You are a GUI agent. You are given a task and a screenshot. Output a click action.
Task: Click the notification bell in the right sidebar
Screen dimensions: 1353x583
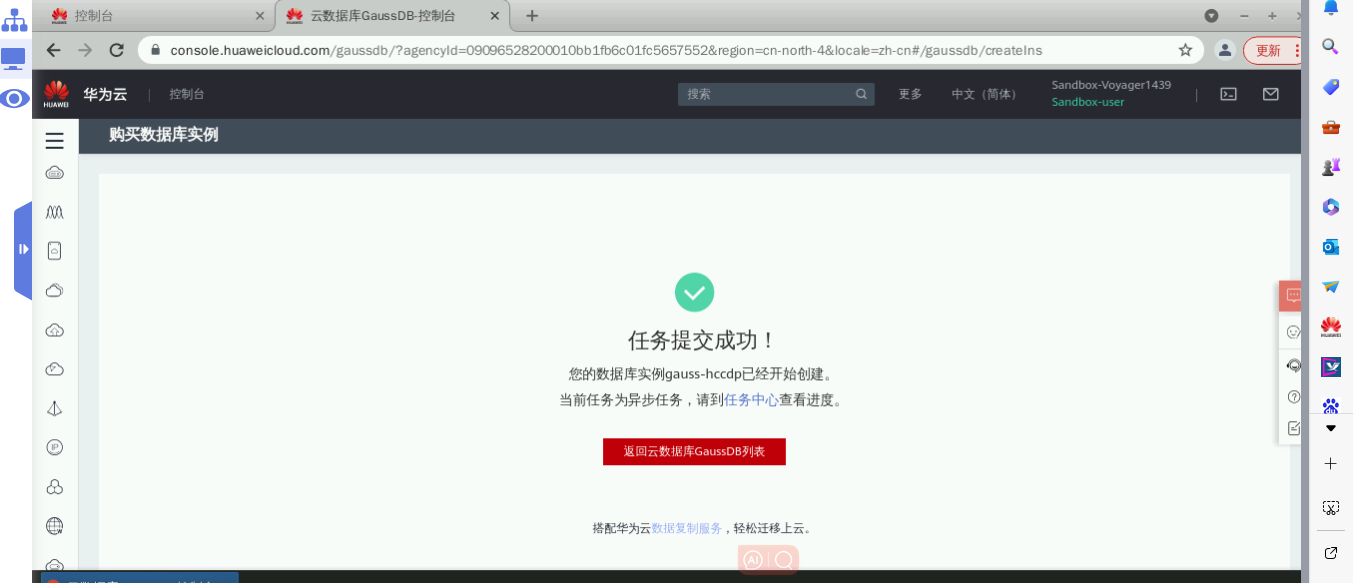(x=1331, y=8)
